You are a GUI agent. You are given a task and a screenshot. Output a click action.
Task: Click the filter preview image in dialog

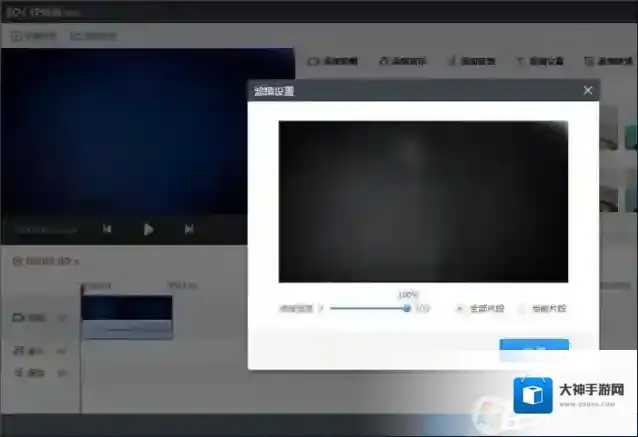[423, 202]
